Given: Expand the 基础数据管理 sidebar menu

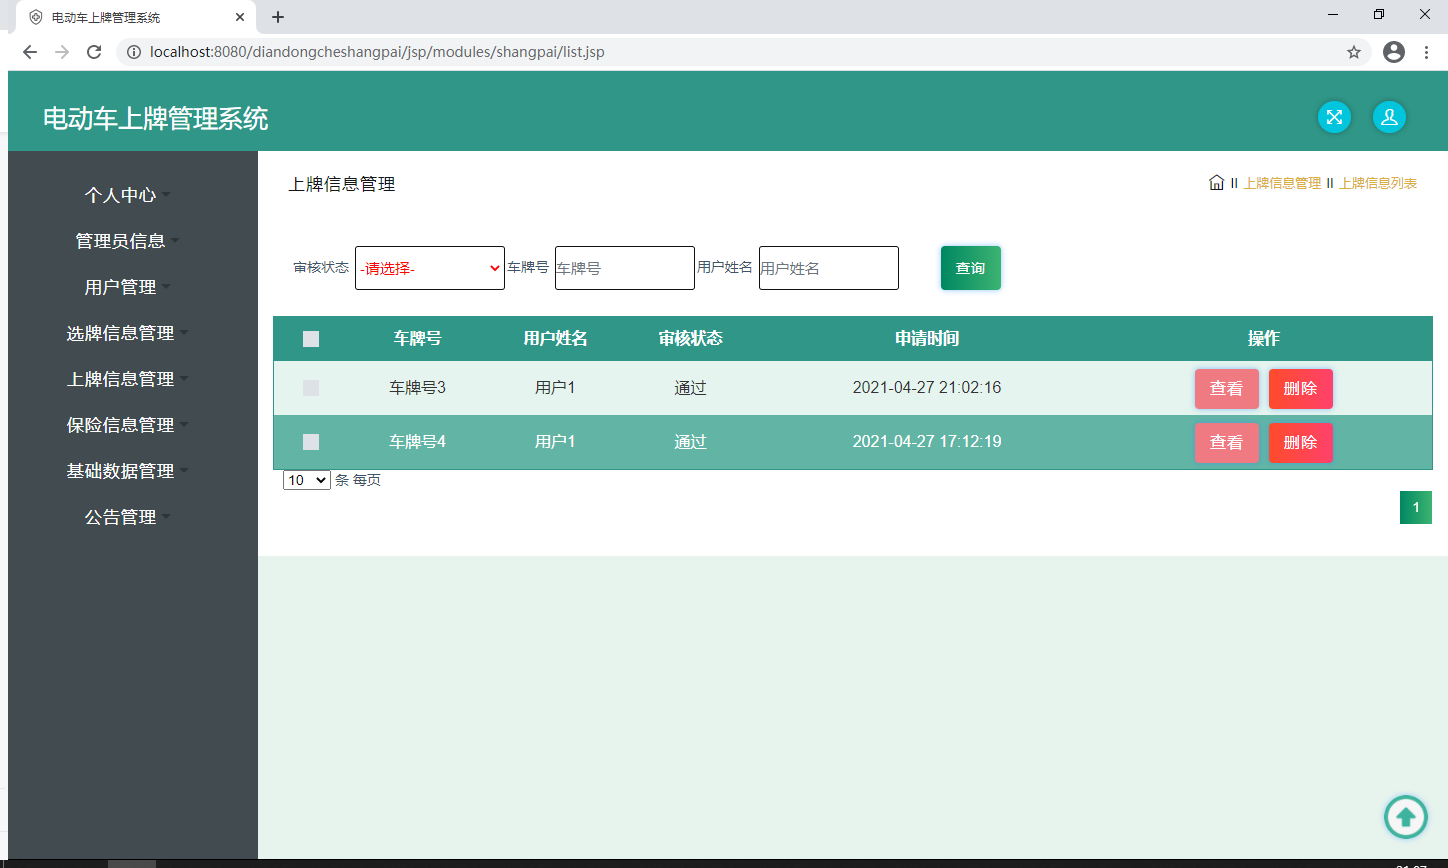Looking at the screenshot, I should (x=128, y=471).
